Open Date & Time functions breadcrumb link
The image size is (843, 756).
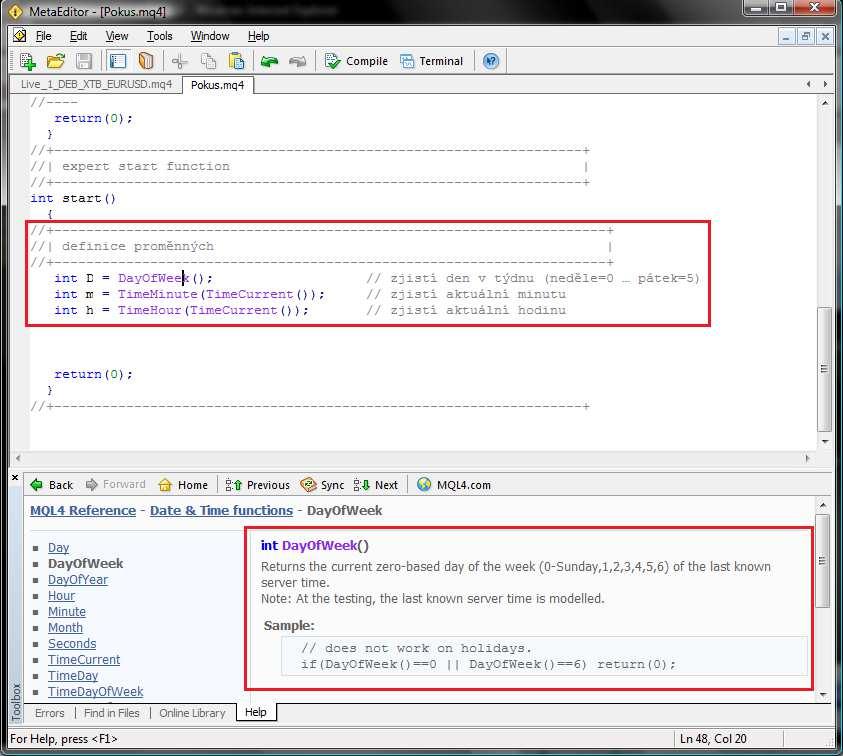(222, 510)
